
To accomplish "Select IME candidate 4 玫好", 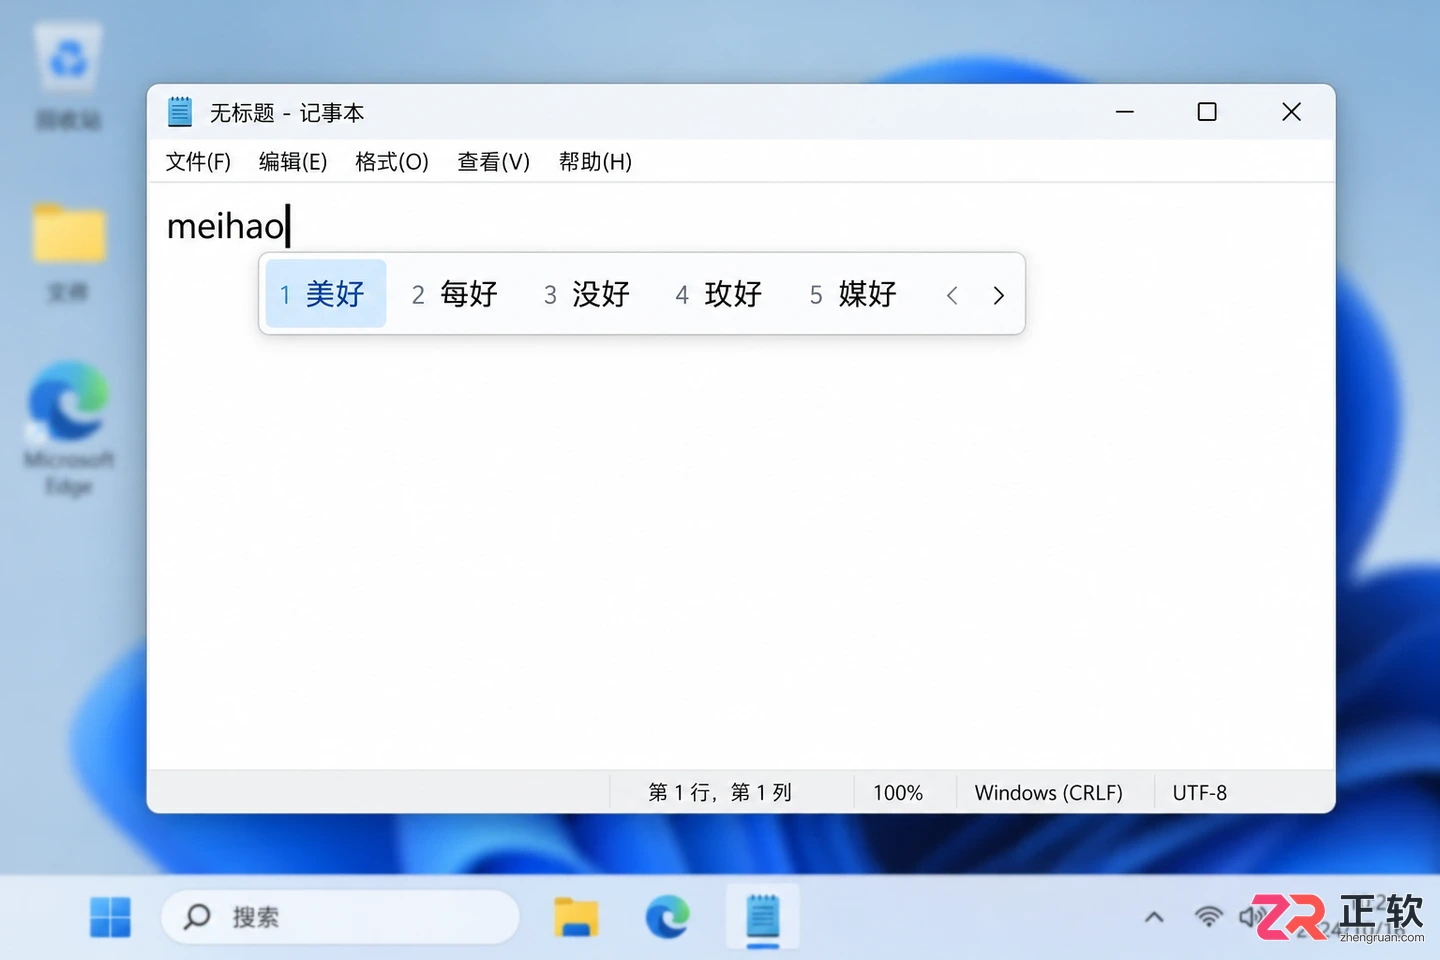I will [x=719, y=294].
